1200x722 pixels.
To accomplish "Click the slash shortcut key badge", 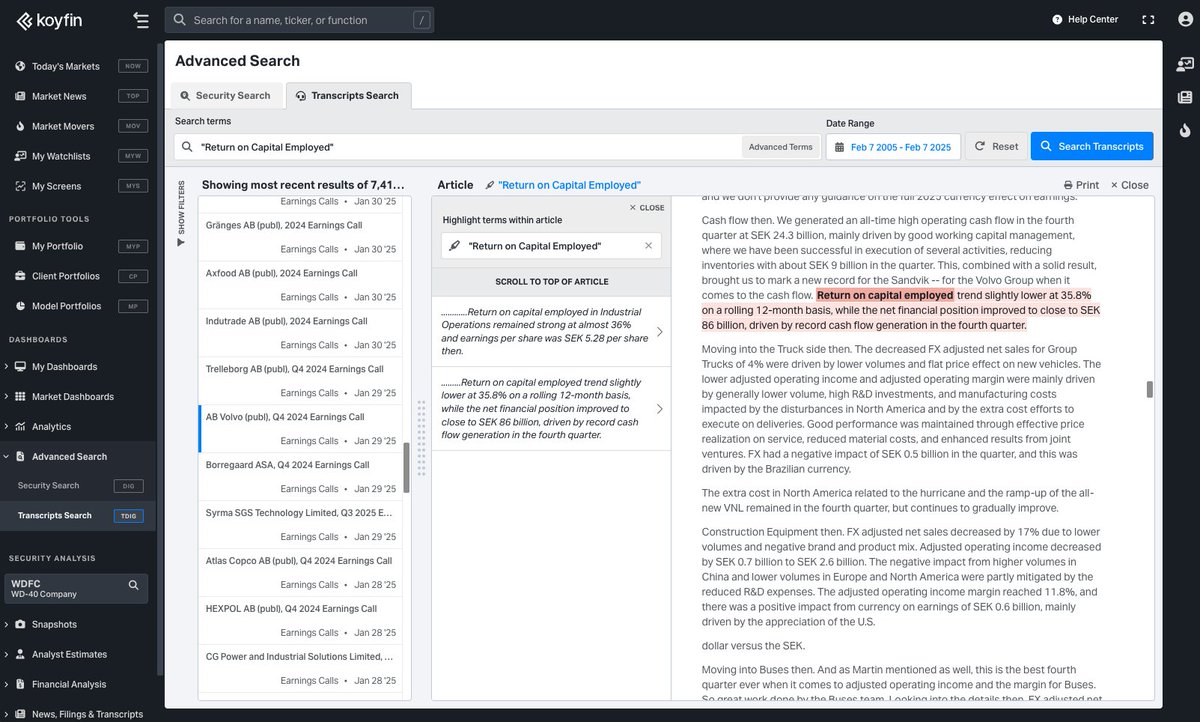I will point(422,20).
